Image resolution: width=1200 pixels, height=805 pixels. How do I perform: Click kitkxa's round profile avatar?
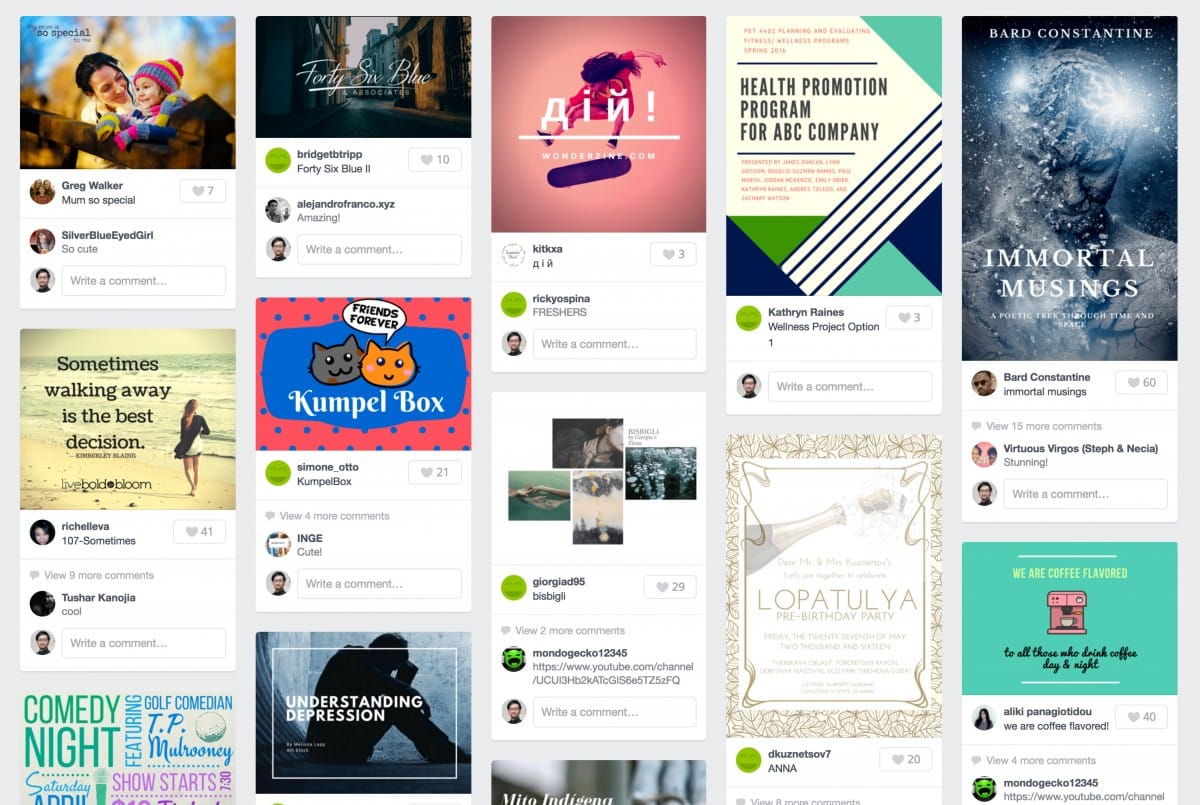(x=513, y=254)
